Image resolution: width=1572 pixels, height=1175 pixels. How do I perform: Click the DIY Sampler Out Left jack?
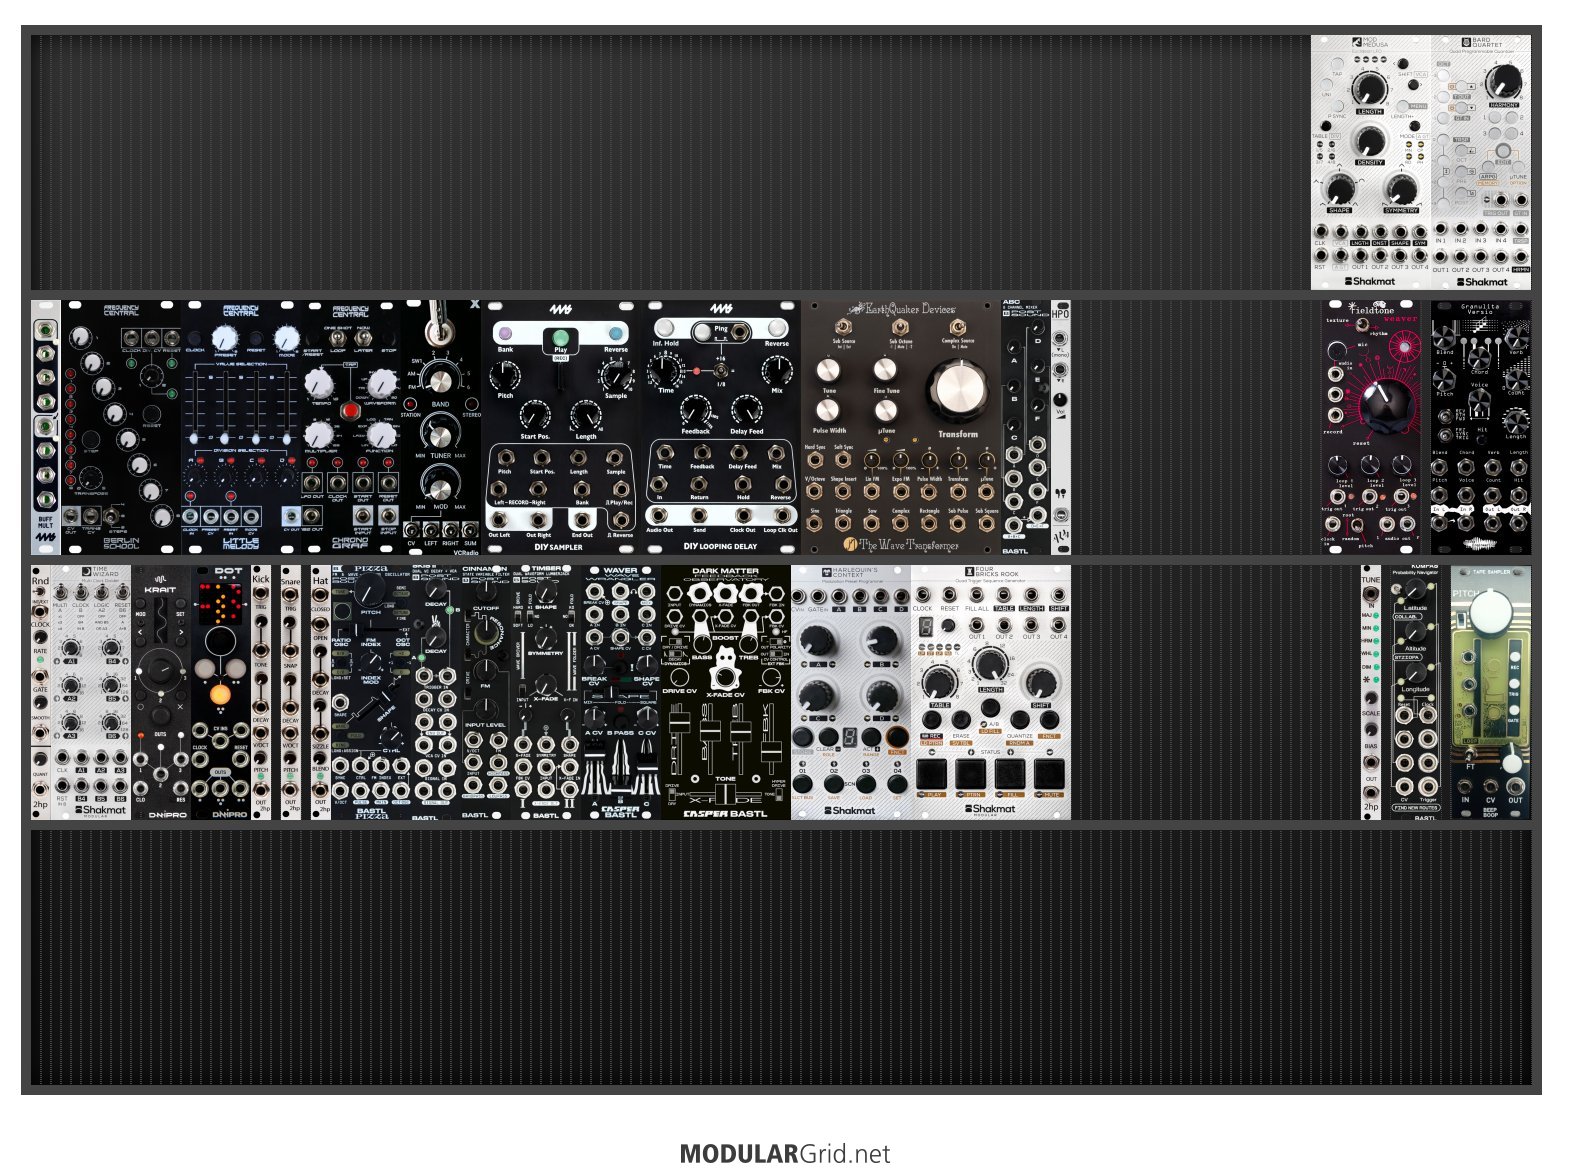499,519
